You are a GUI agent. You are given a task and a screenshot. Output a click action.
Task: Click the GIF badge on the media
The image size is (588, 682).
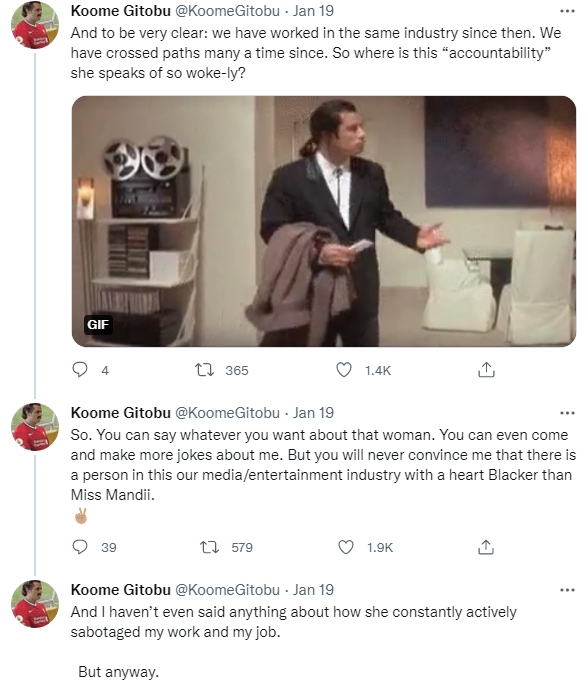pos(98,324)
